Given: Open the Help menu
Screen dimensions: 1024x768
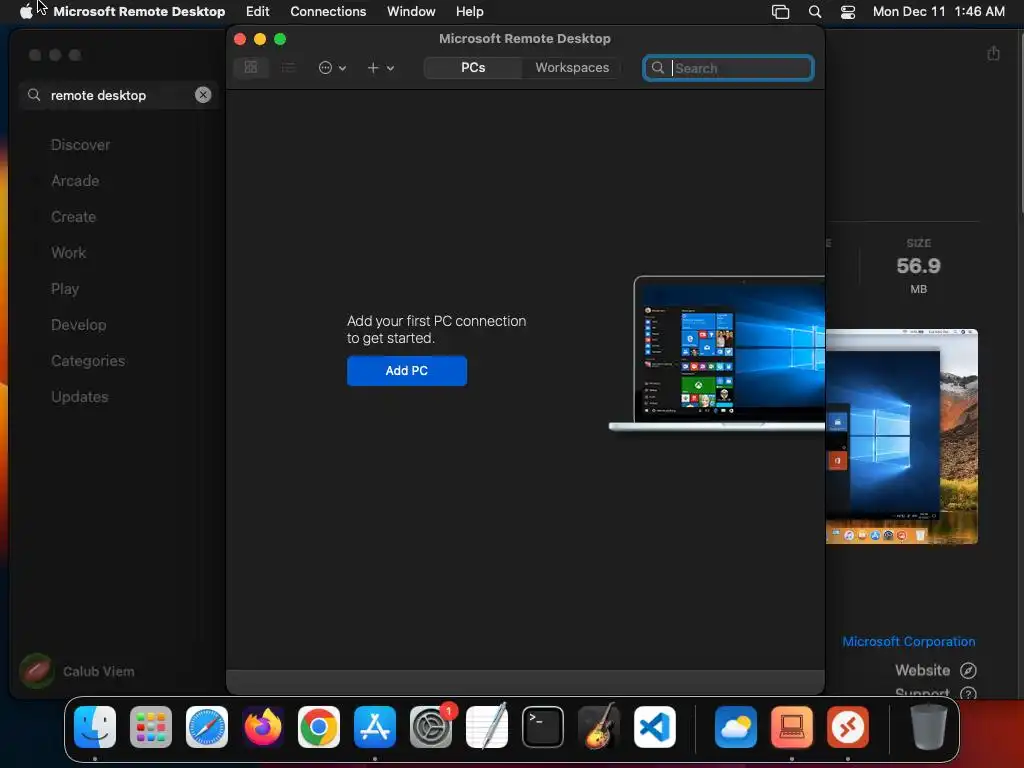Looking at the screenshot, I should (469, 11).
